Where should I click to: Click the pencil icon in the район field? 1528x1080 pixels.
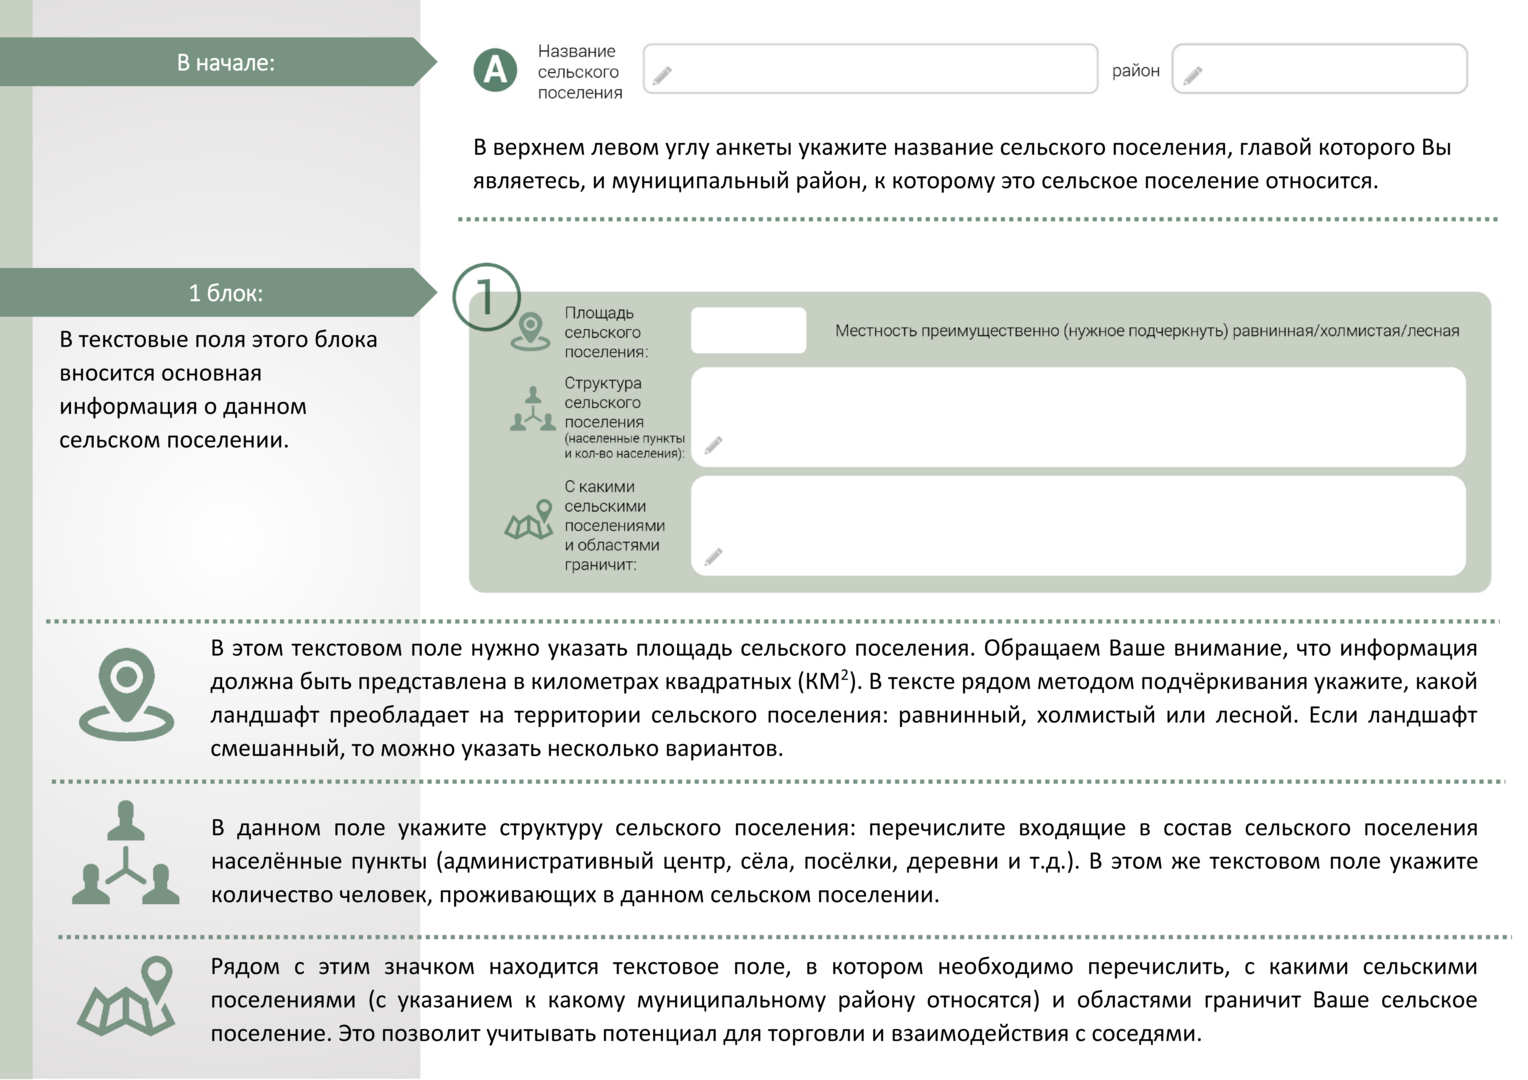coord(1193,75)
